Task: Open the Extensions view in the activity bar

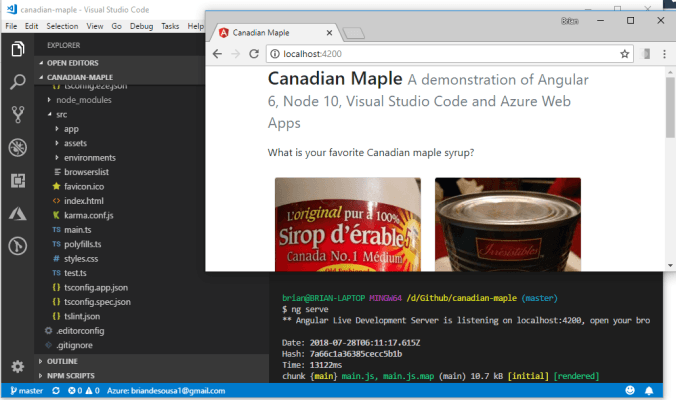Action: tap(18, 180)
